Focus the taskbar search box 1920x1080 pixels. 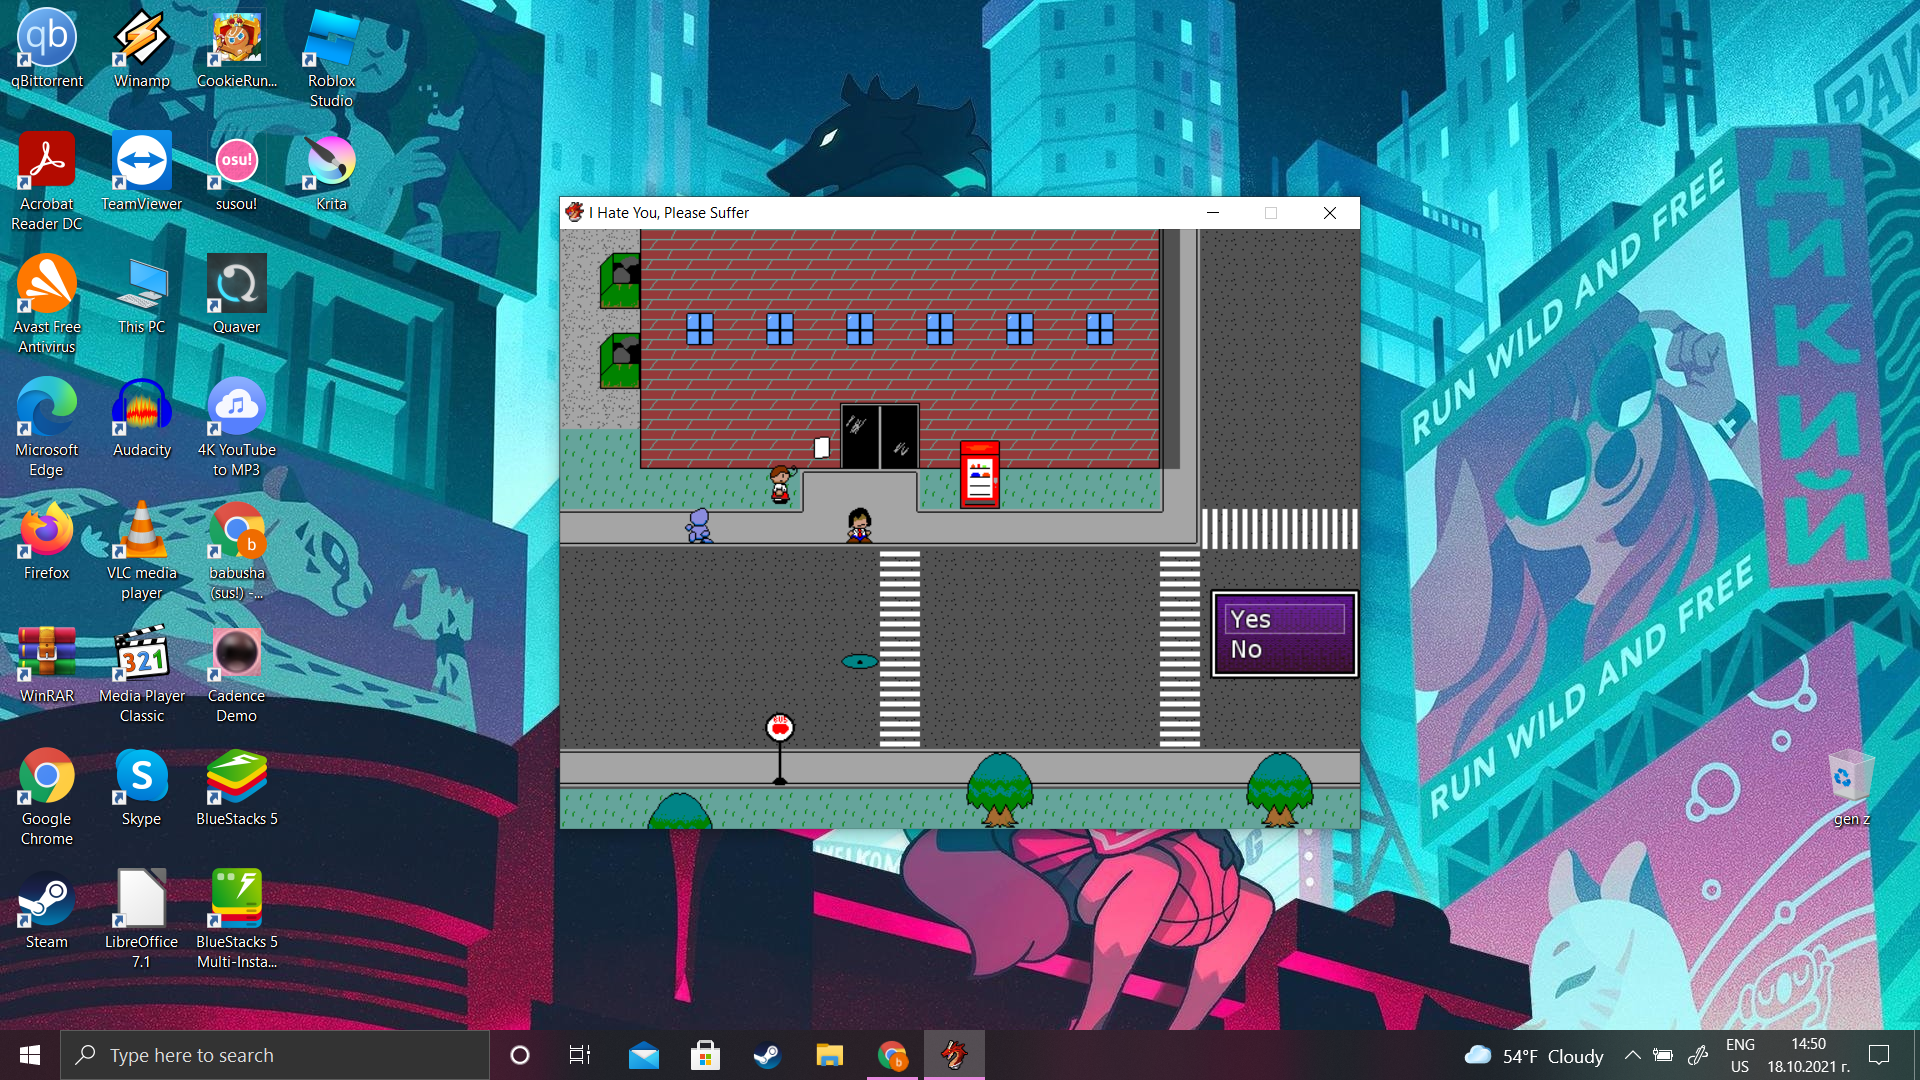click(275, 1055)
